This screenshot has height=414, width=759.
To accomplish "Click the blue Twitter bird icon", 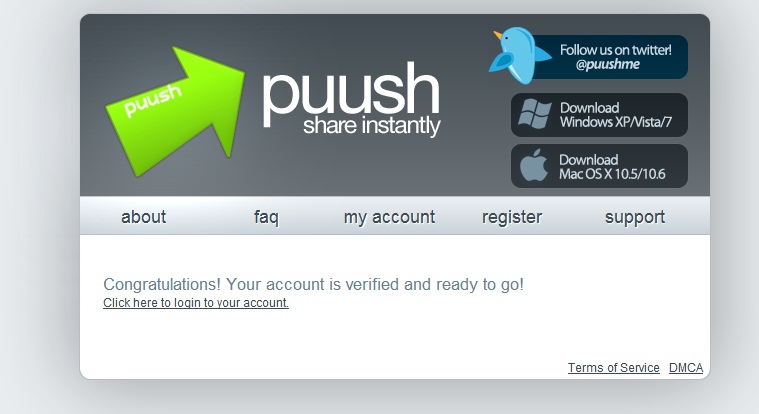I will point(519,56).
